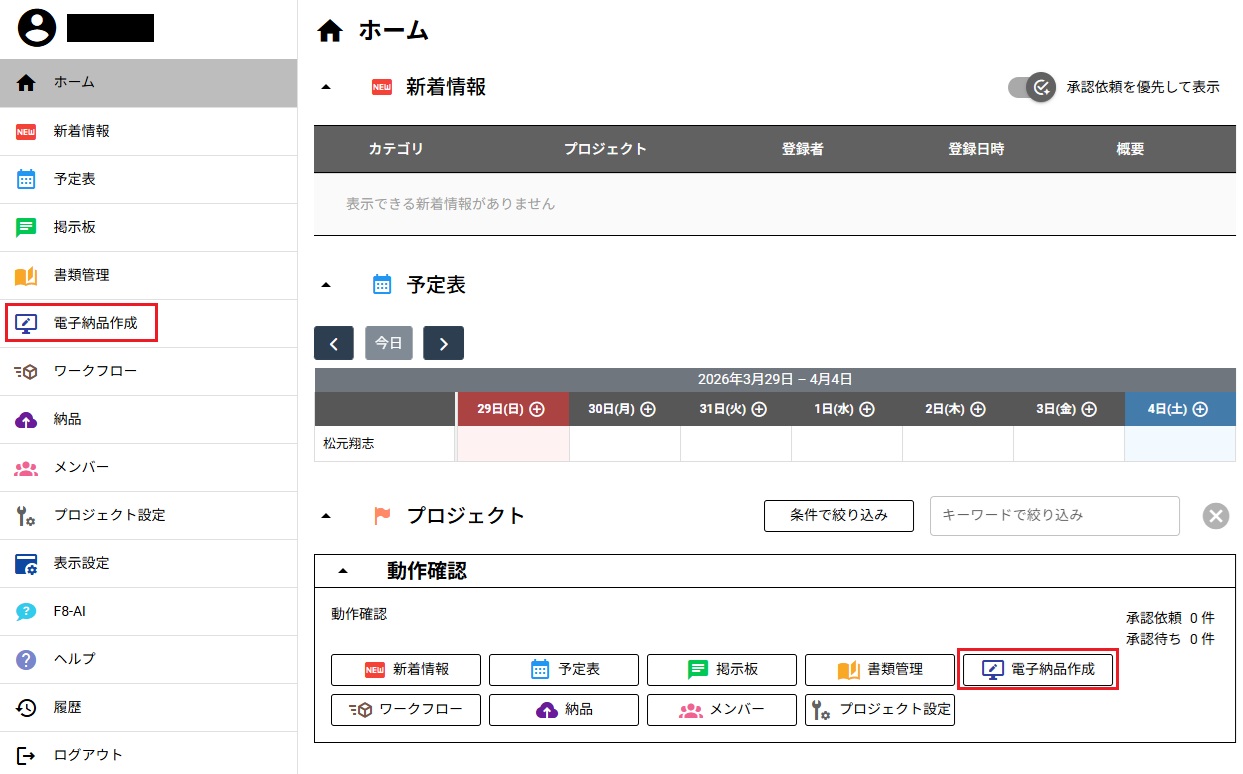
Task: Click the ヘルプ question mark icon
Action: click(26, 659)
